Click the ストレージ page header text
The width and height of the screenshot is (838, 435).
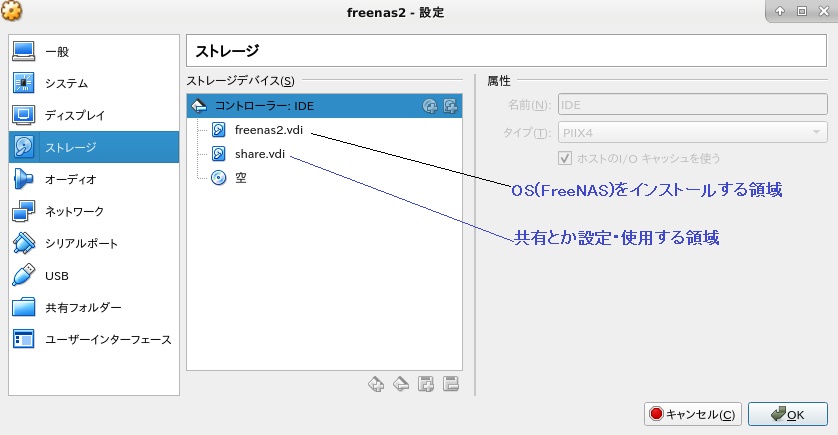point(227,51)
